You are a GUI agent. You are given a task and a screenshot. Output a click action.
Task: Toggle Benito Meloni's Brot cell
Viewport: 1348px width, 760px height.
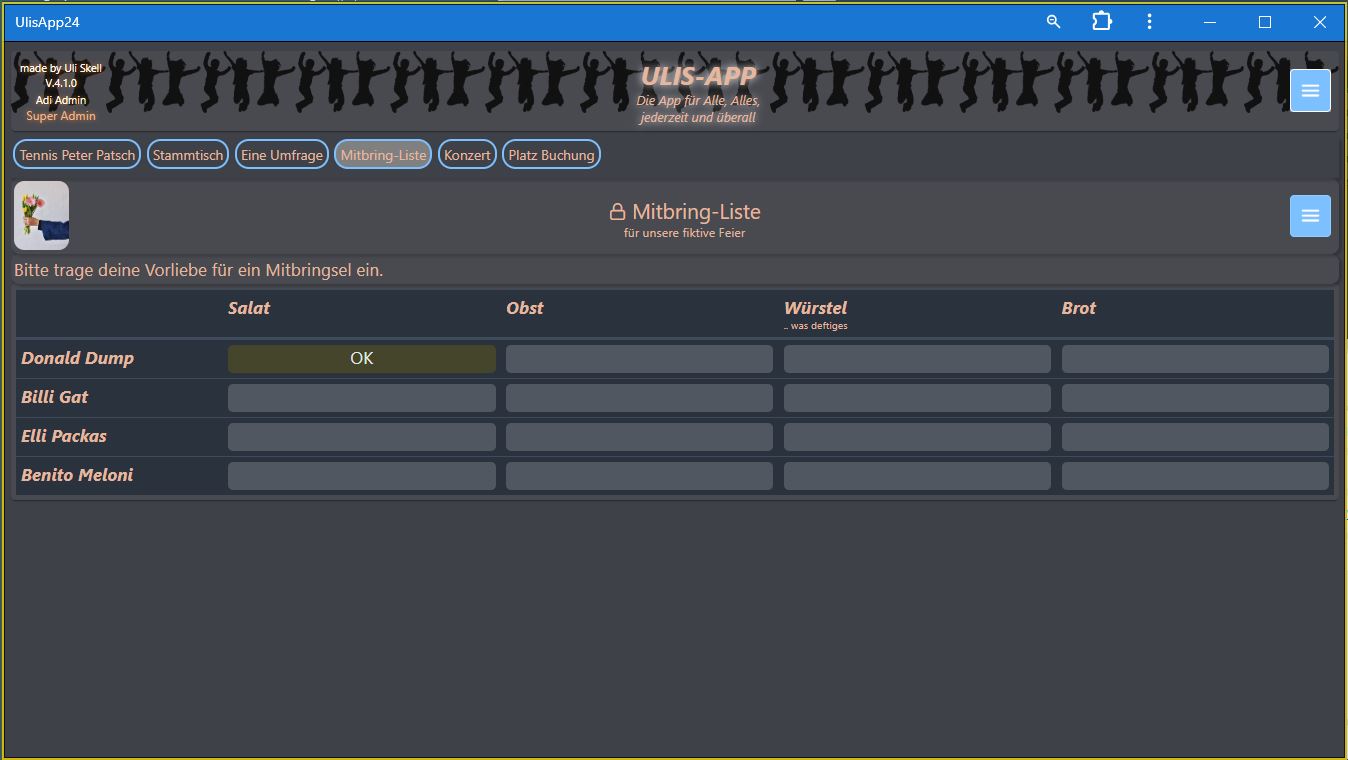(x=1195, y=476)
